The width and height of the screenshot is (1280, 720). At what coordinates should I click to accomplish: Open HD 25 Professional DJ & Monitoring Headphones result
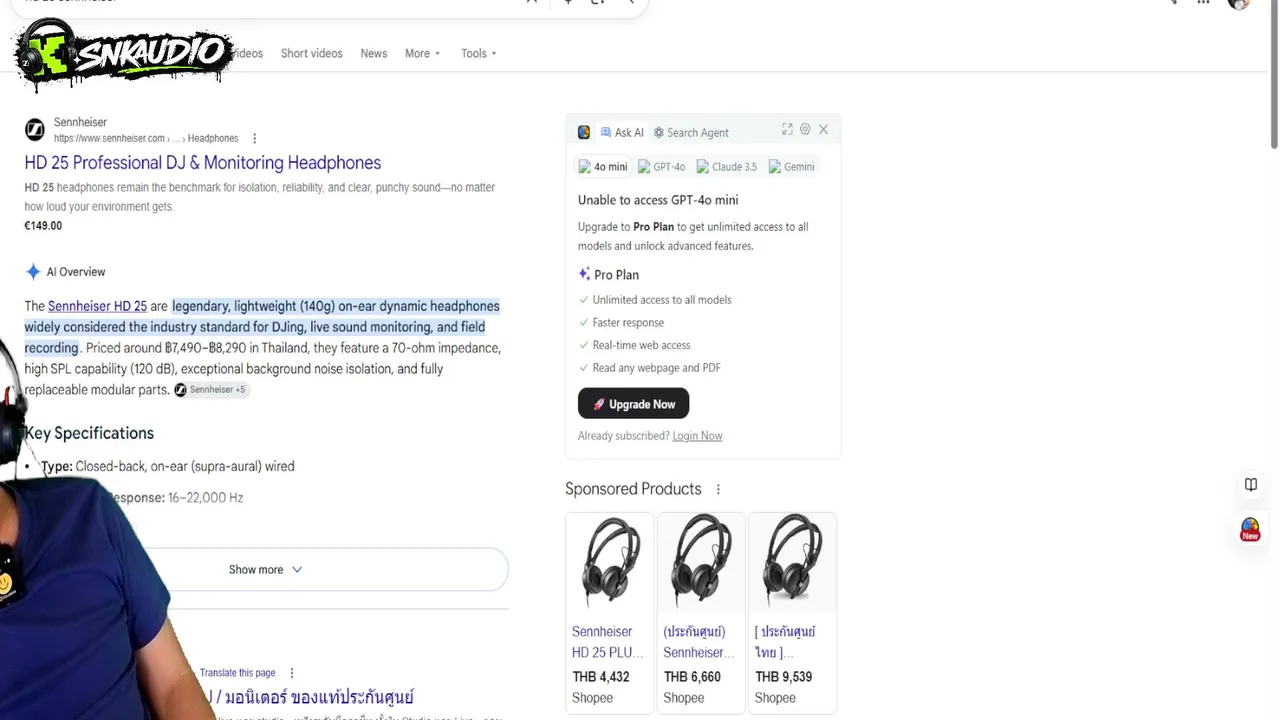click(203, 163)
